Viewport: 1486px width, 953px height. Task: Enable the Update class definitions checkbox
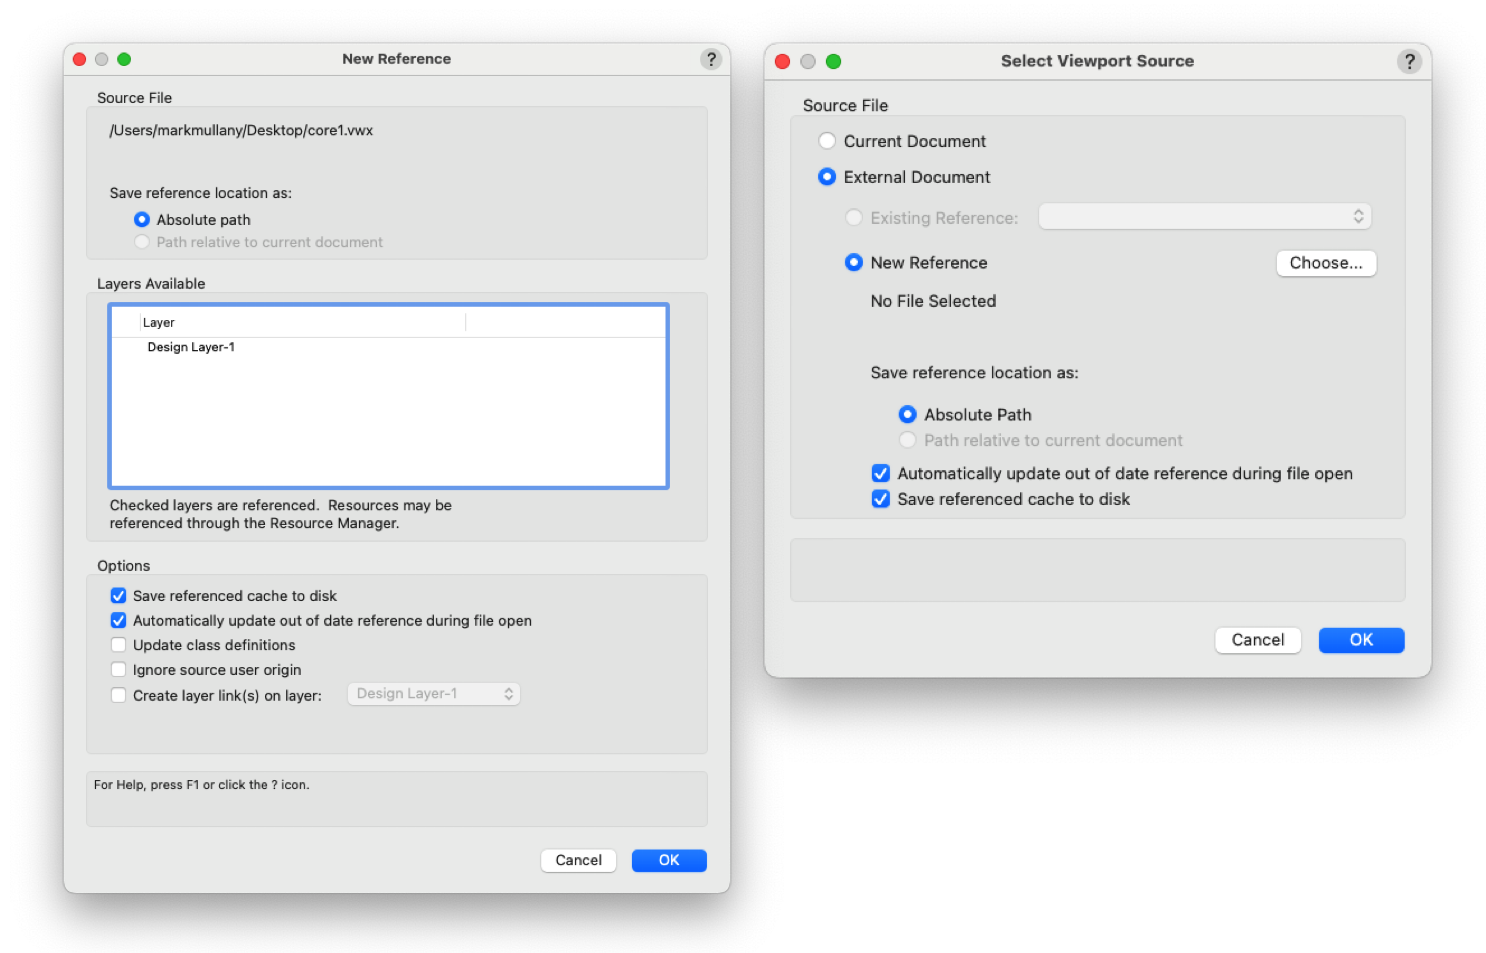(118, 645)
